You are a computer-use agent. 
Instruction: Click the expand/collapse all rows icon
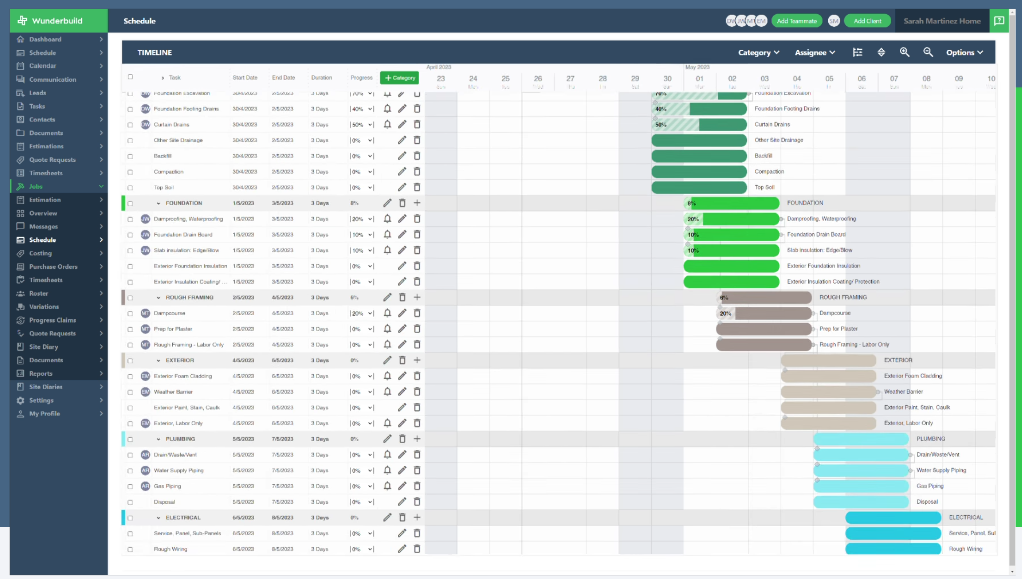(881, 52)
